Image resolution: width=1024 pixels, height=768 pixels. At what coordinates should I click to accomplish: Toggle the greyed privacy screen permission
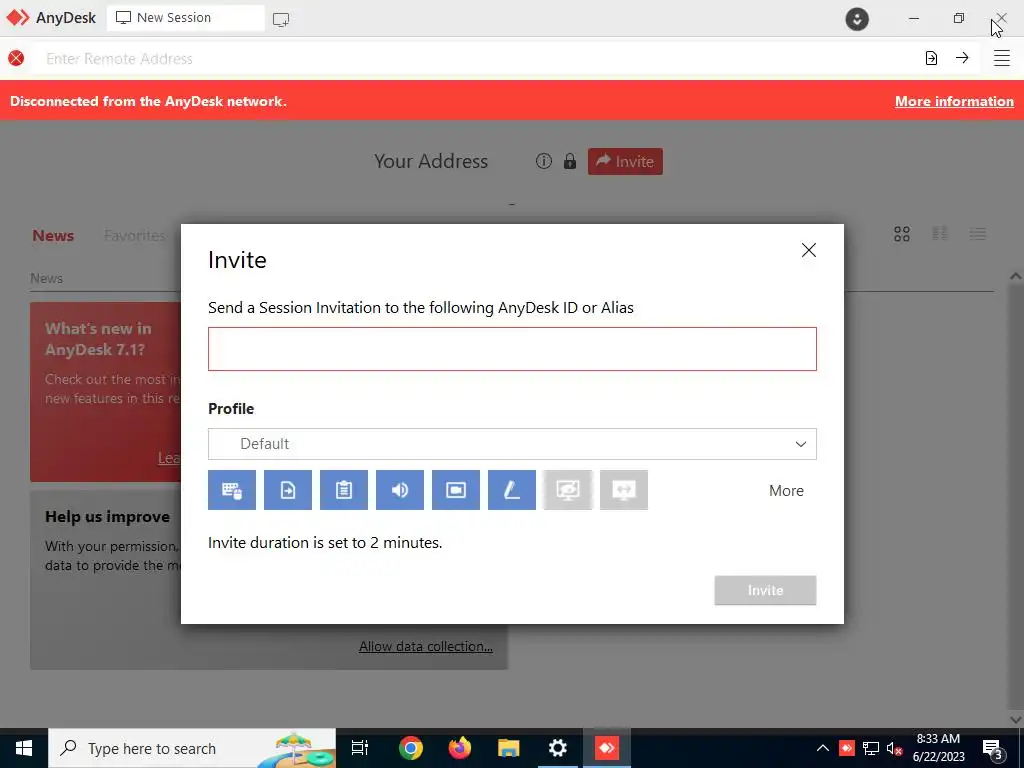568,490
